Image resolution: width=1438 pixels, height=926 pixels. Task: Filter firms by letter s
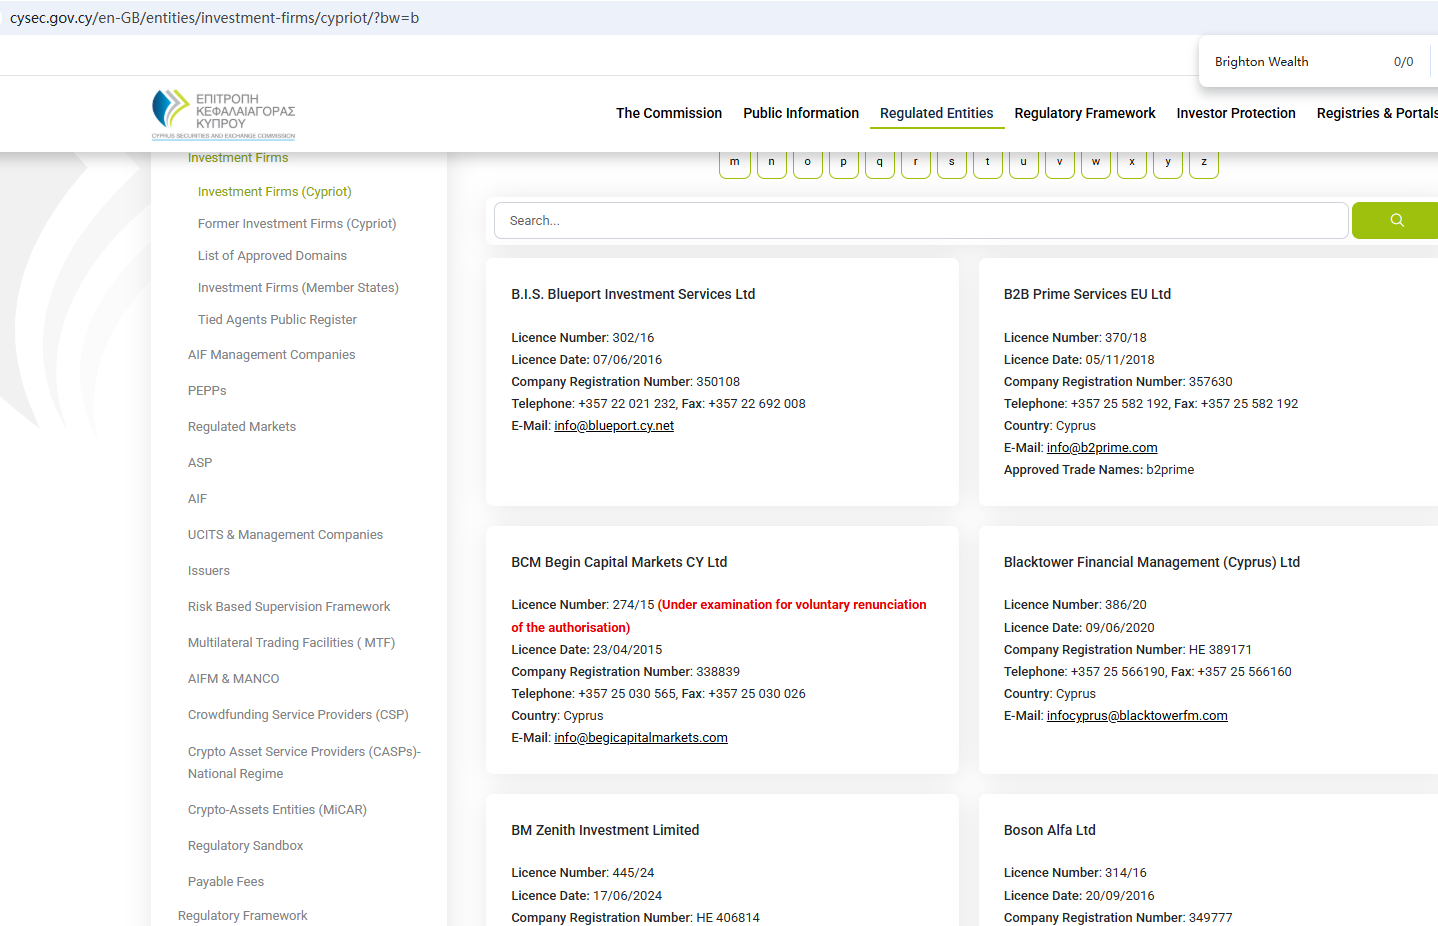point(951,163)
